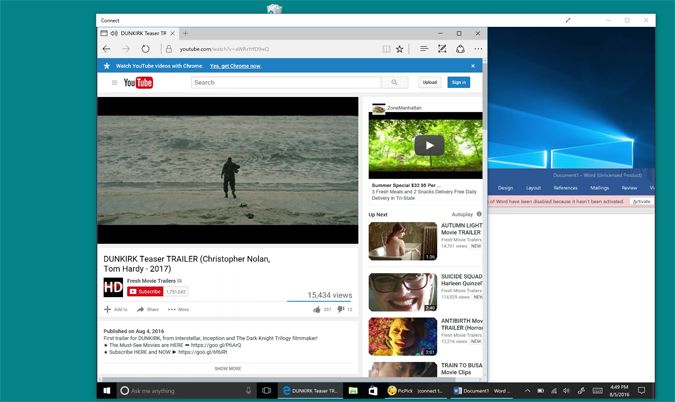Click Add to under the video
This screenshot has width=675, height=402.
coord(116,309)
